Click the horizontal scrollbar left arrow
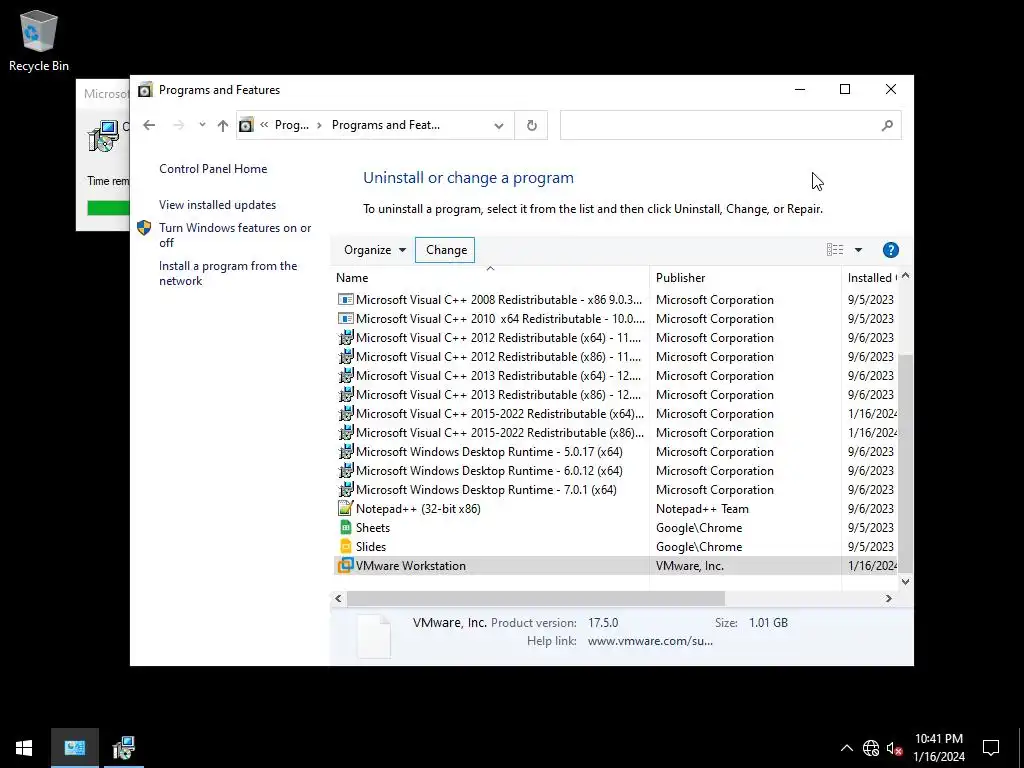 338,598
